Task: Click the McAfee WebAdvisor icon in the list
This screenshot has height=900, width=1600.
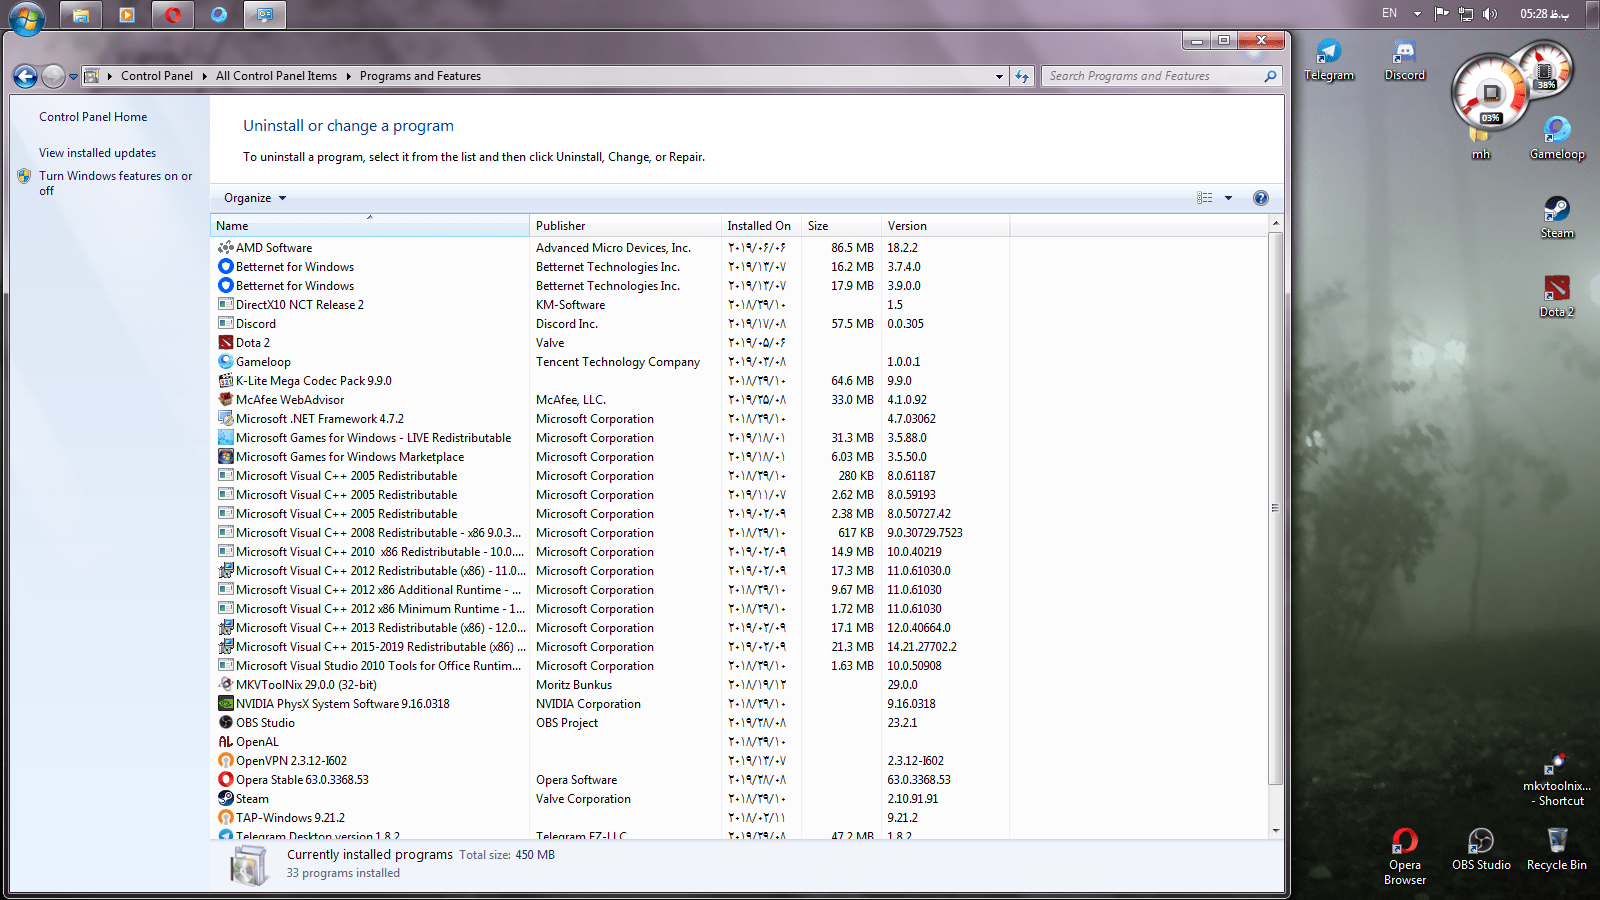Action: pos(226,400)
